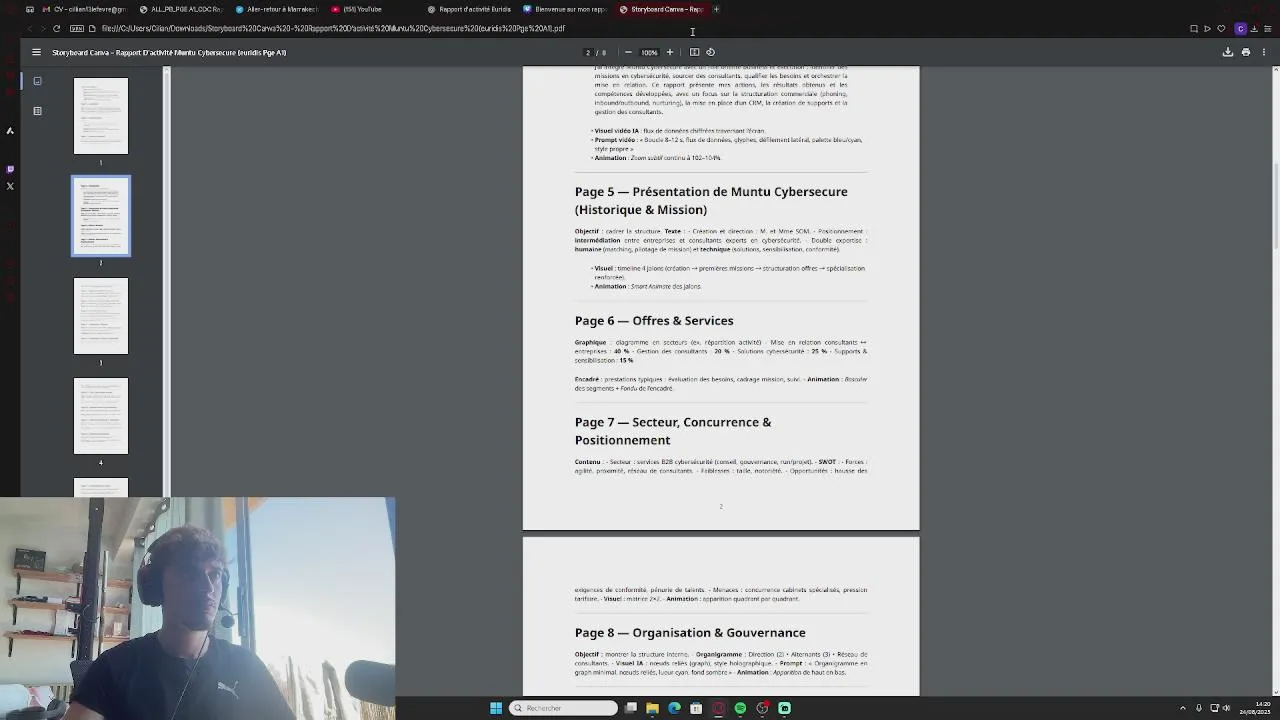Screen dimensions: 1280x720
Task: Open the Windows Start menu
Action: [x=496, y=708]
